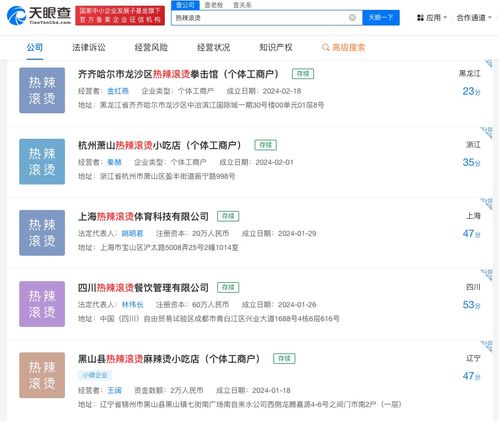Click the magnifier icon beside 高级搜索
The width and height of the screenshot is (499, 421).
[x=326, y=47]
